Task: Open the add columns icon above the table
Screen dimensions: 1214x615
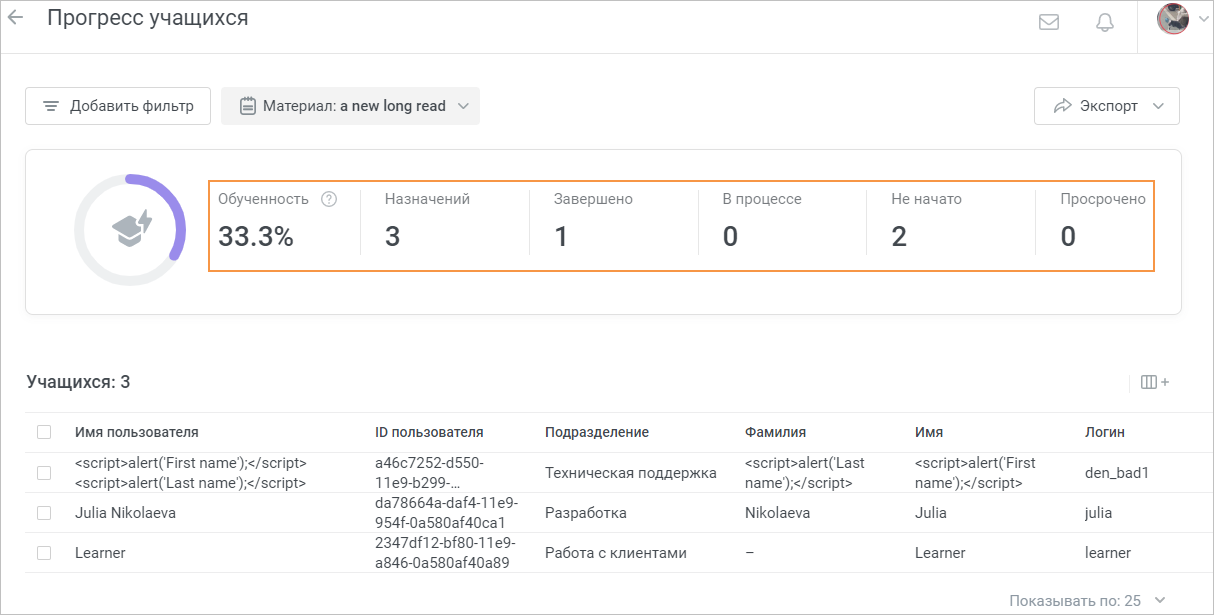Action: coord(1155,382)
